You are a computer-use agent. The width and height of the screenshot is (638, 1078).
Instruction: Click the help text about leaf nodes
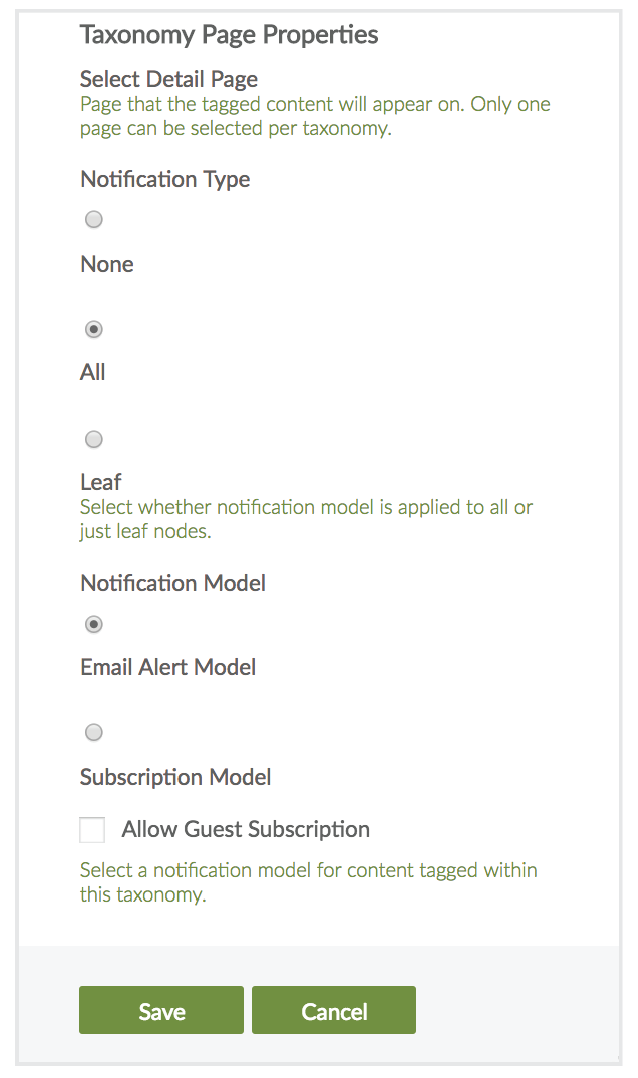tap(306, 519)
